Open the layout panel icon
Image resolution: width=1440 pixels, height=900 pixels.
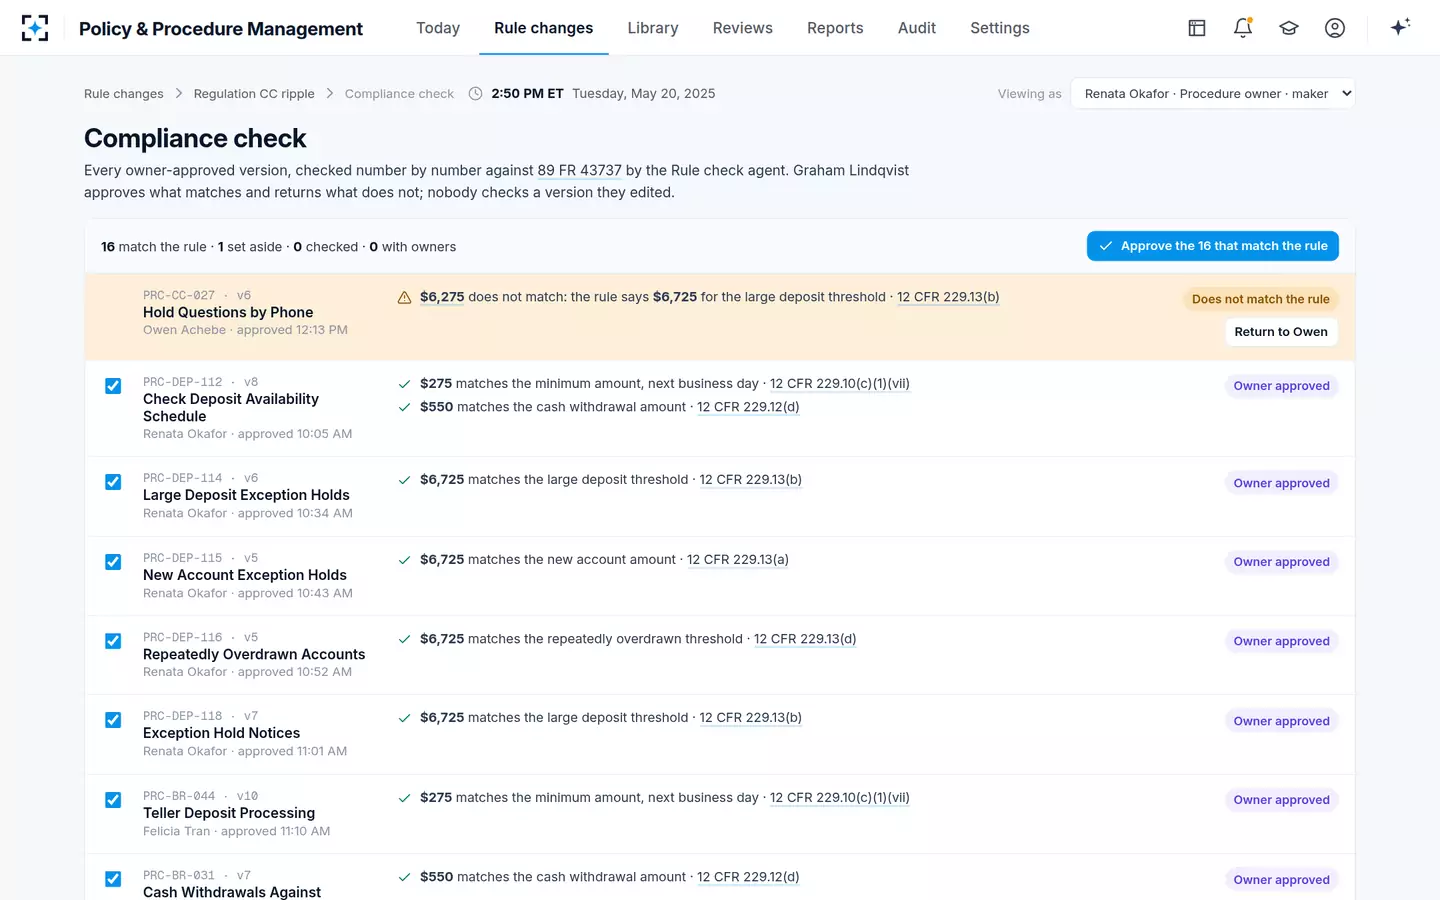click(1197, 28)
